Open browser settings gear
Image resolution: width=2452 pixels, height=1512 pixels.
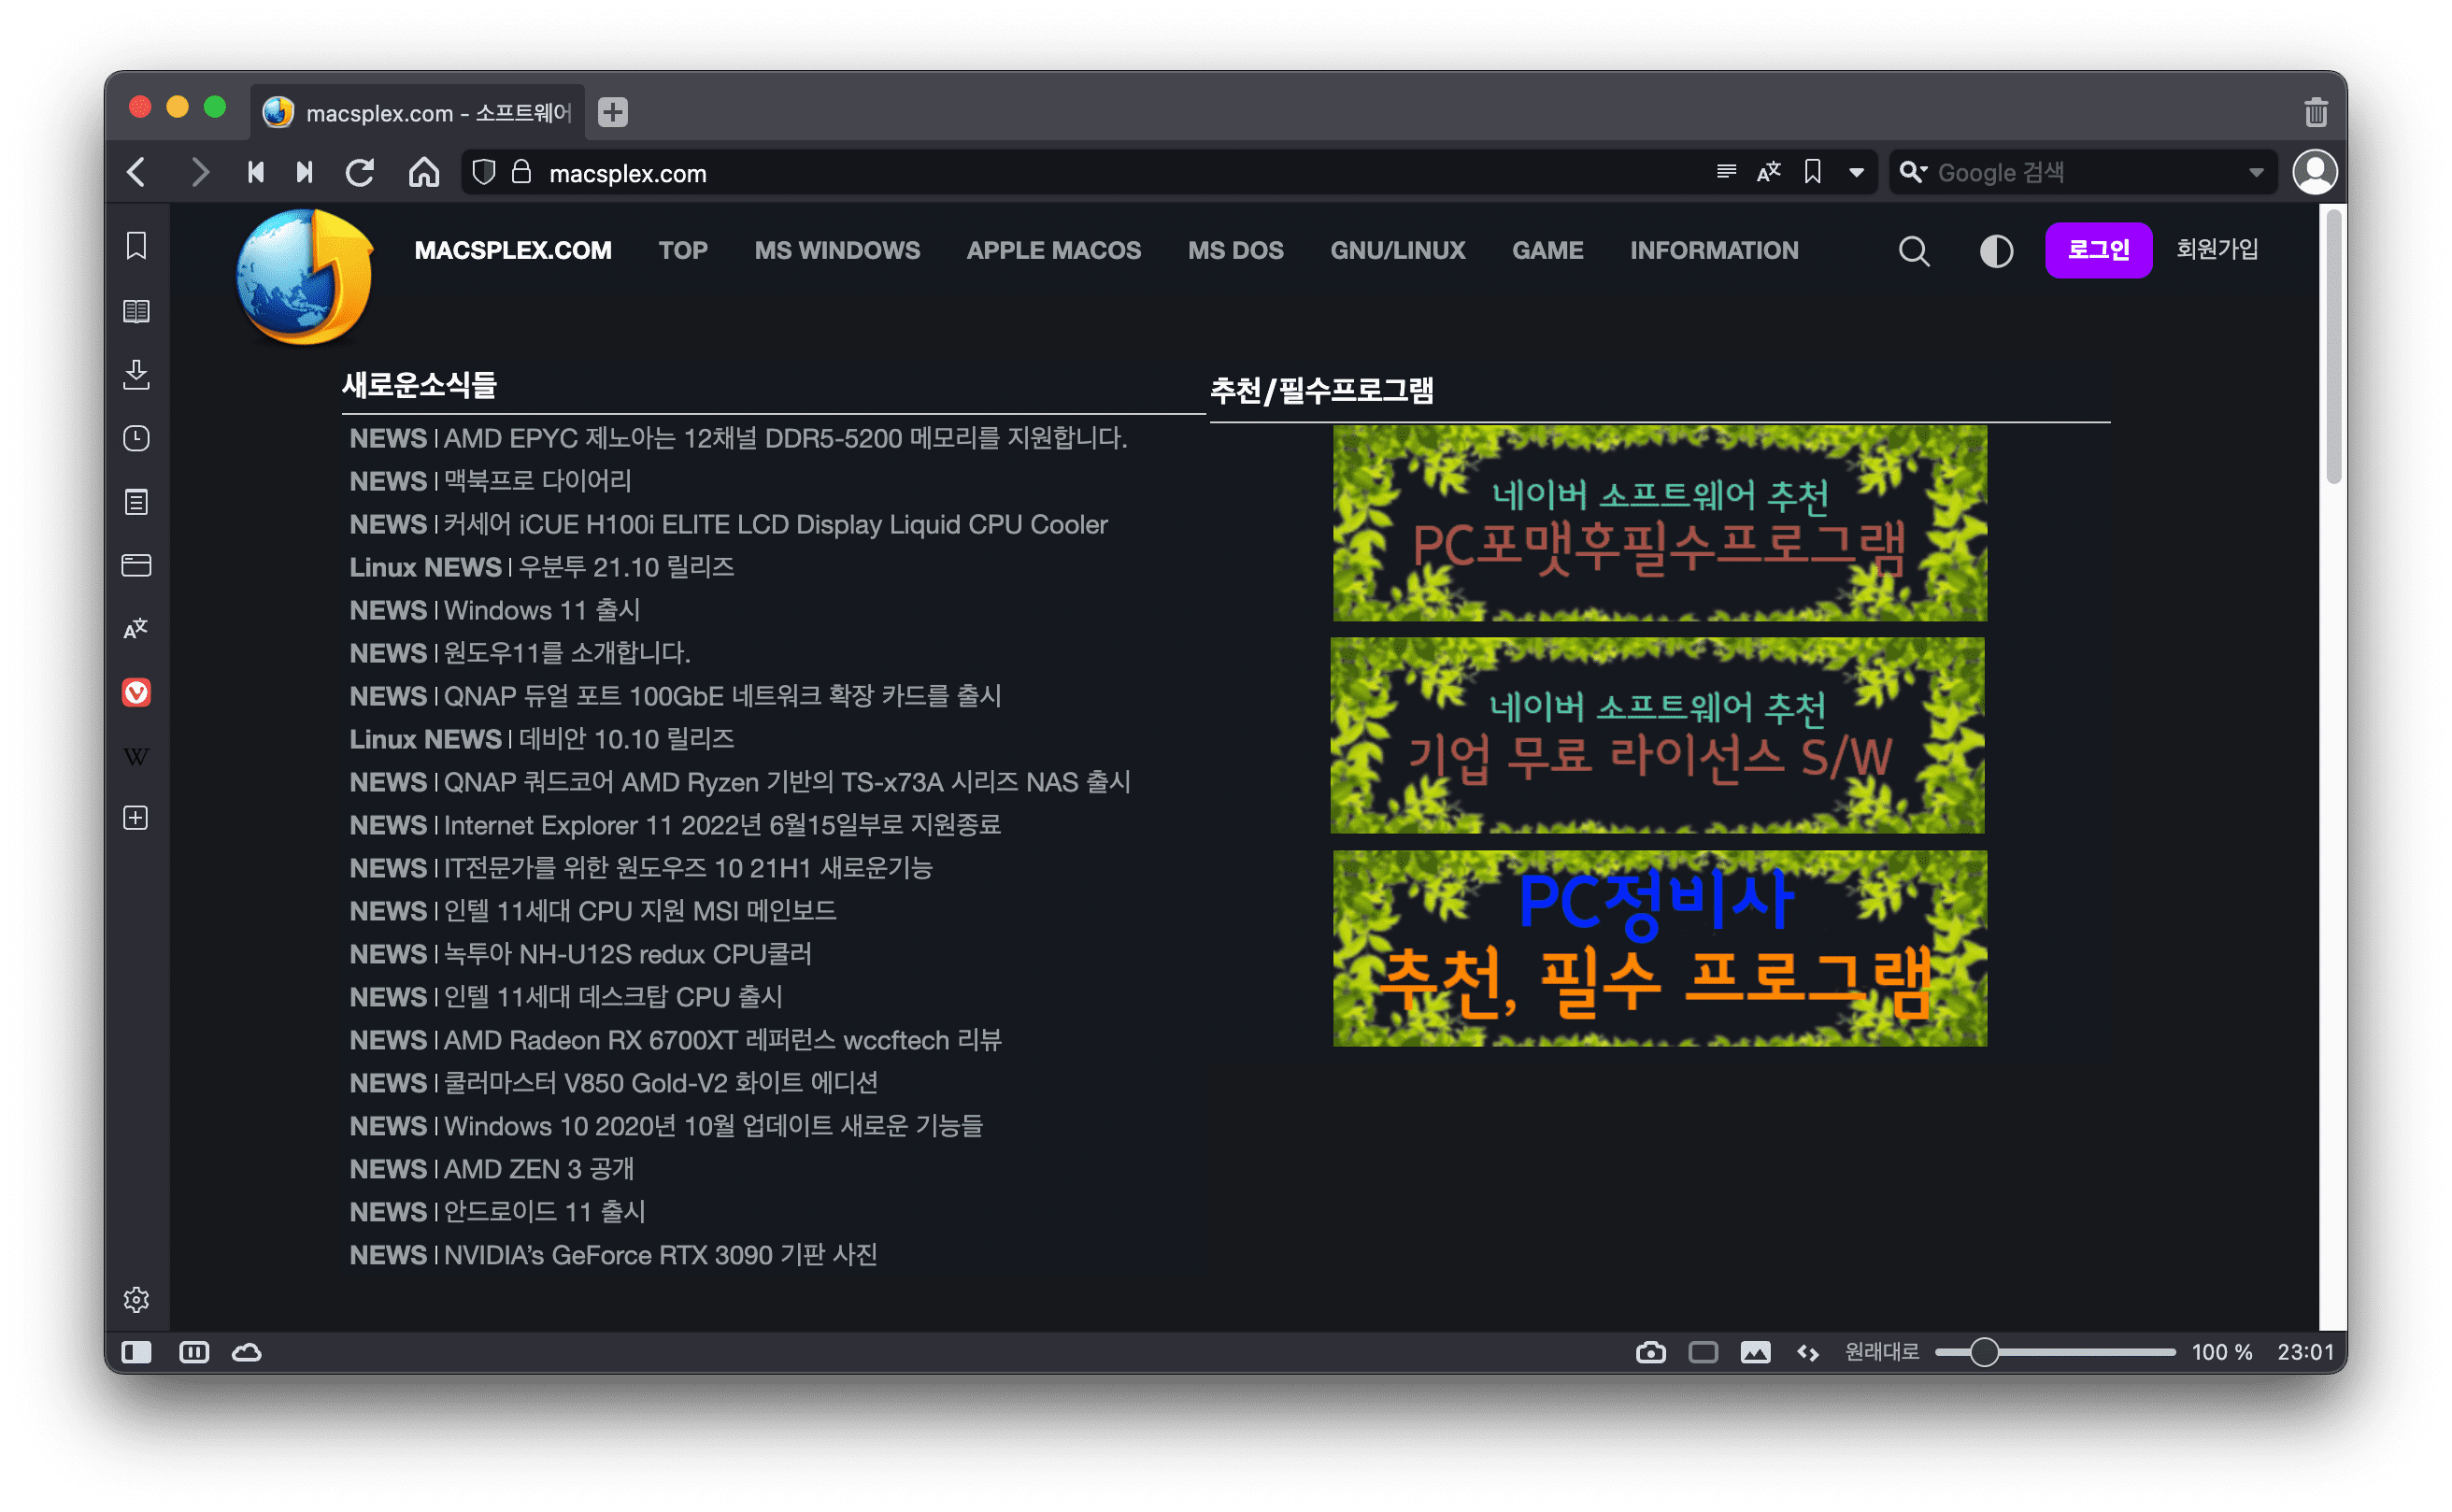pyautogui.click(x=137, y=1299)
